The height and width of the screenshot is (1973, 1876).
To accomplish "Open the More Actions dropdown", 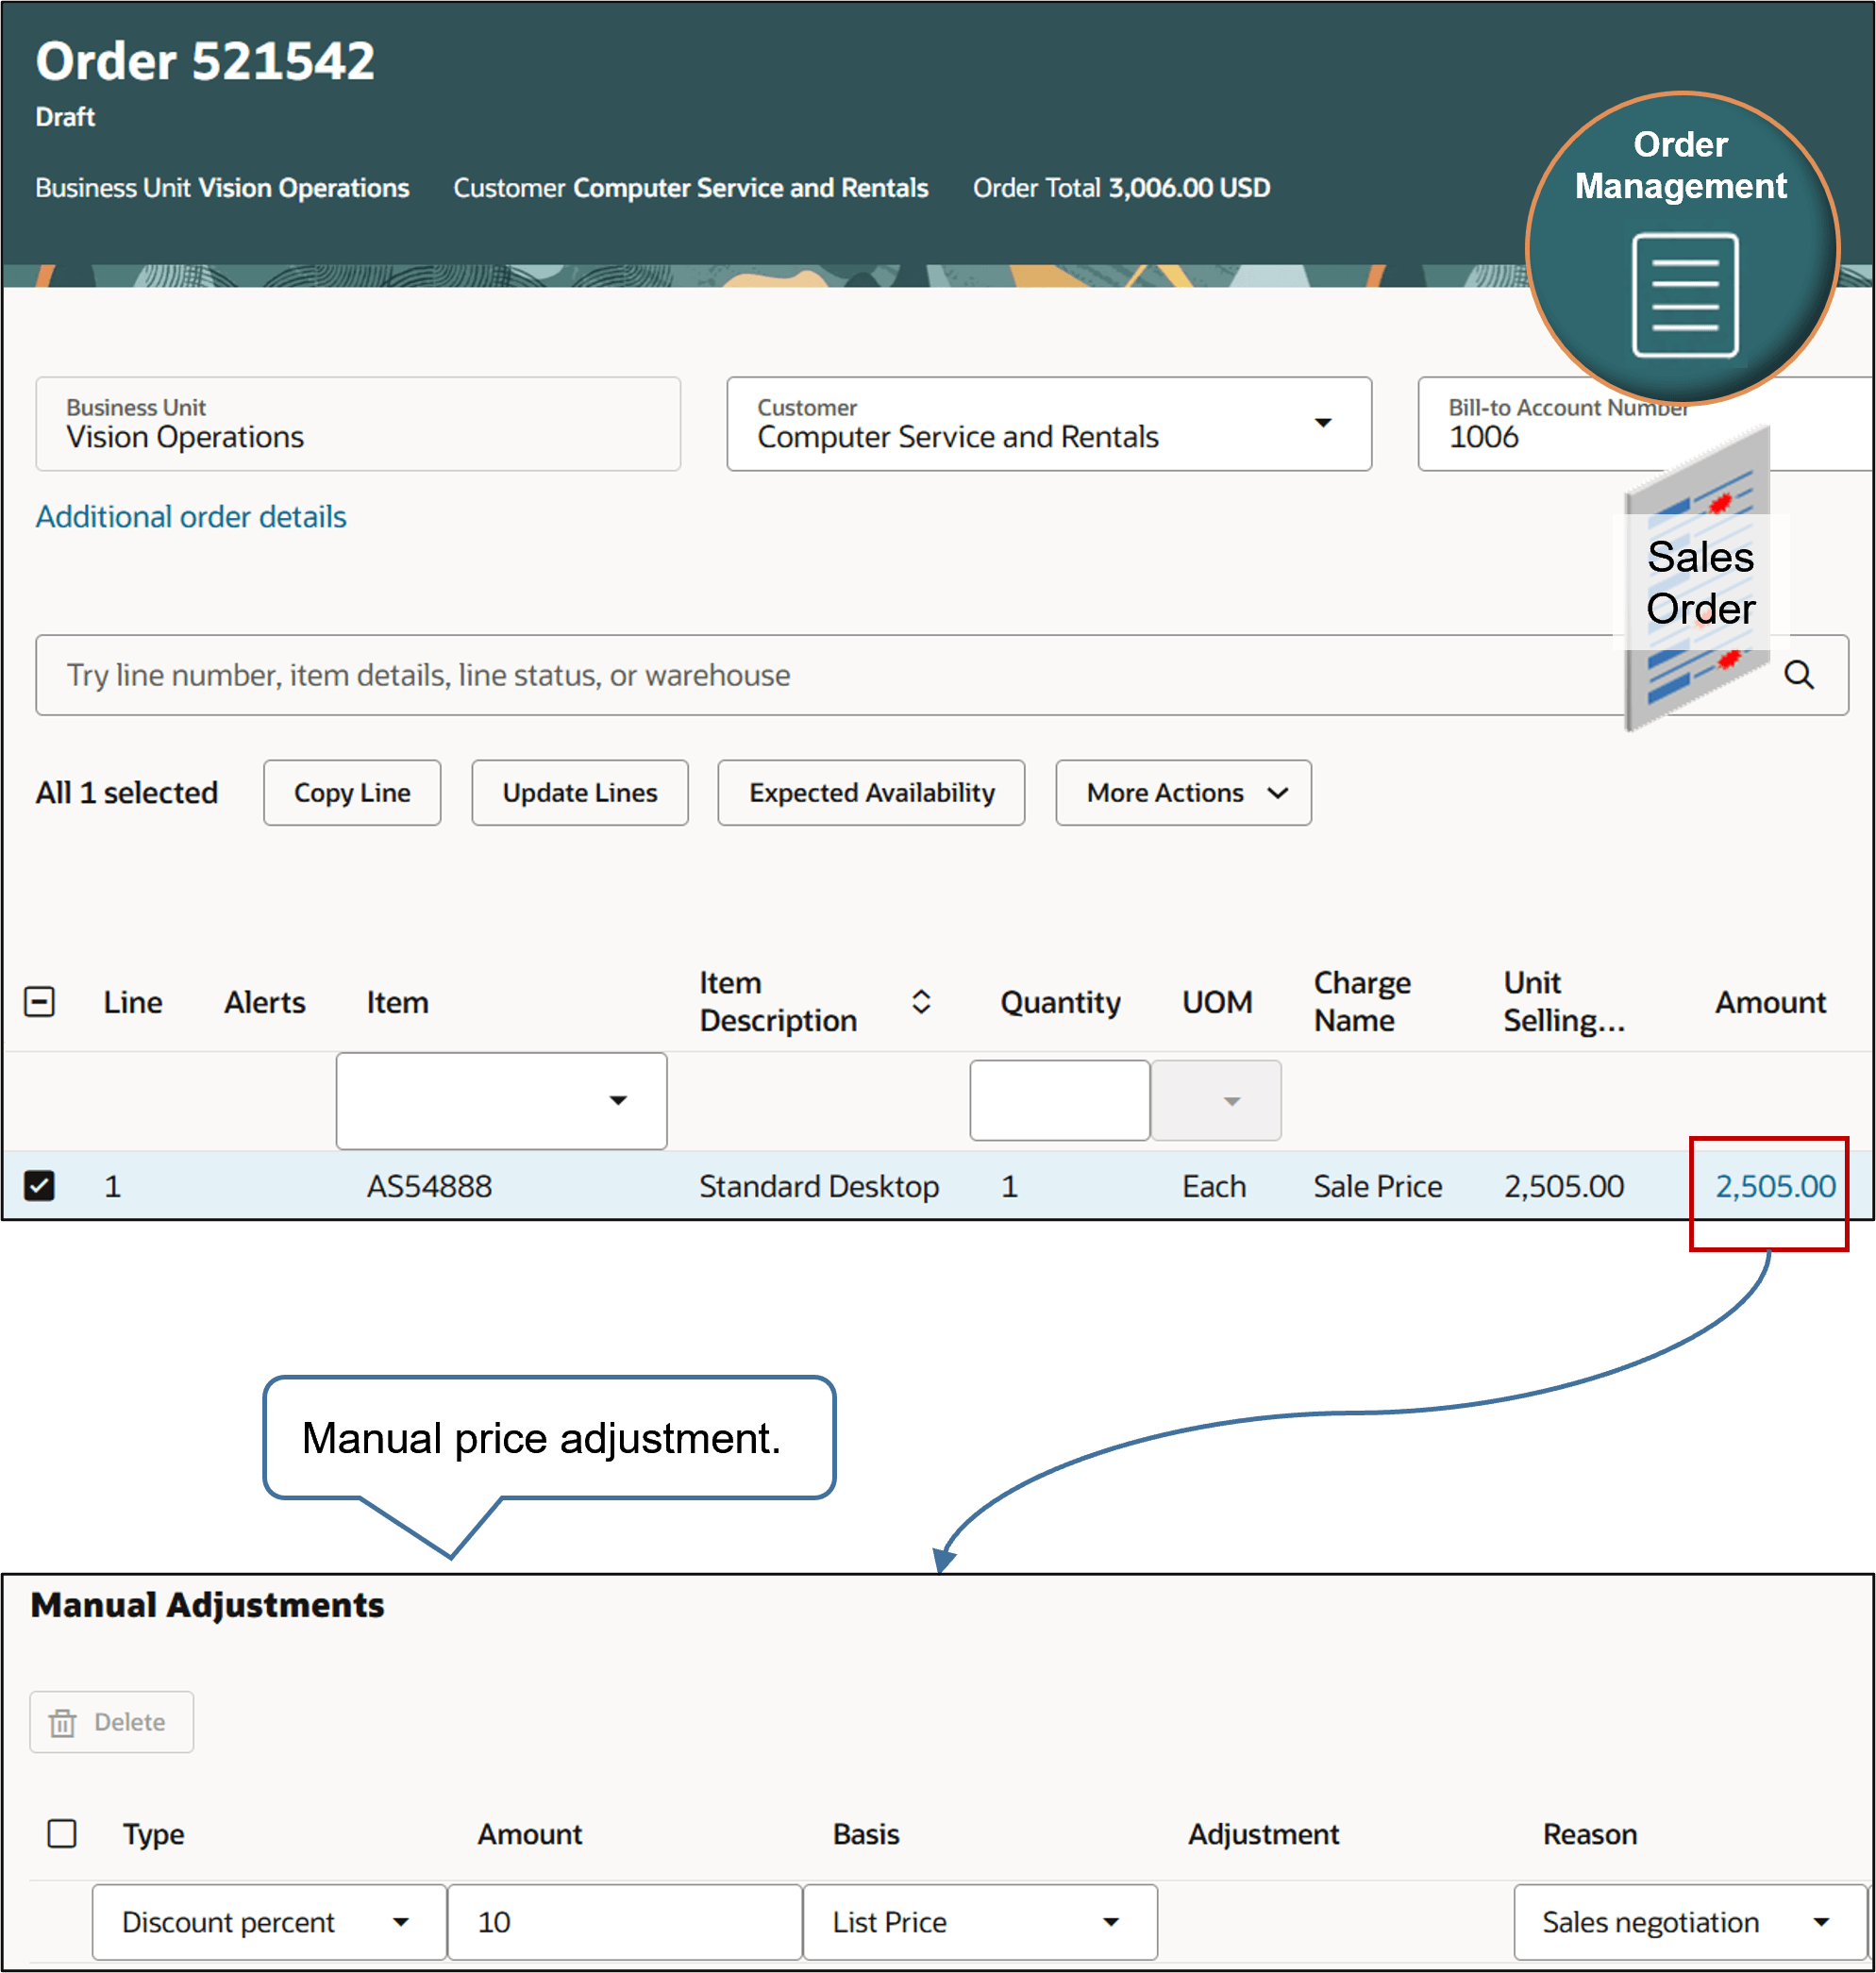I will (1182, 792).
